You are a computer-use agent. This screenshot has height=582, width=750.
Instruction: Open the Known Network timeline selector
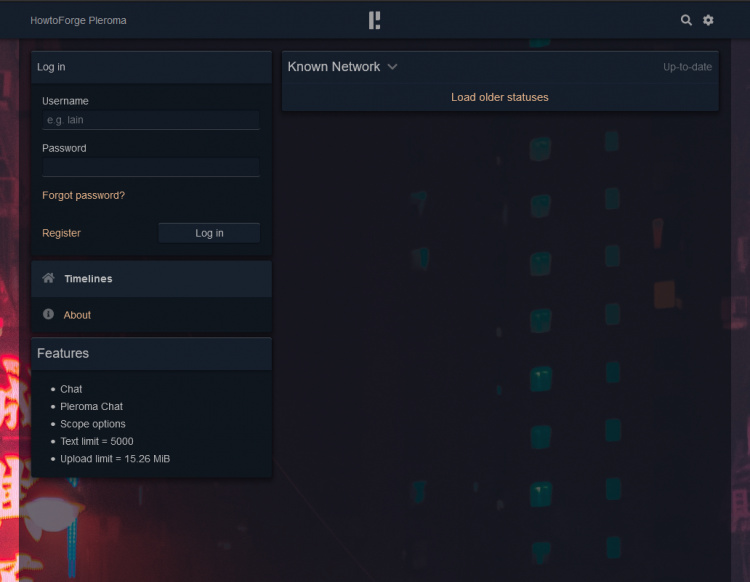(x=334, y=67)
